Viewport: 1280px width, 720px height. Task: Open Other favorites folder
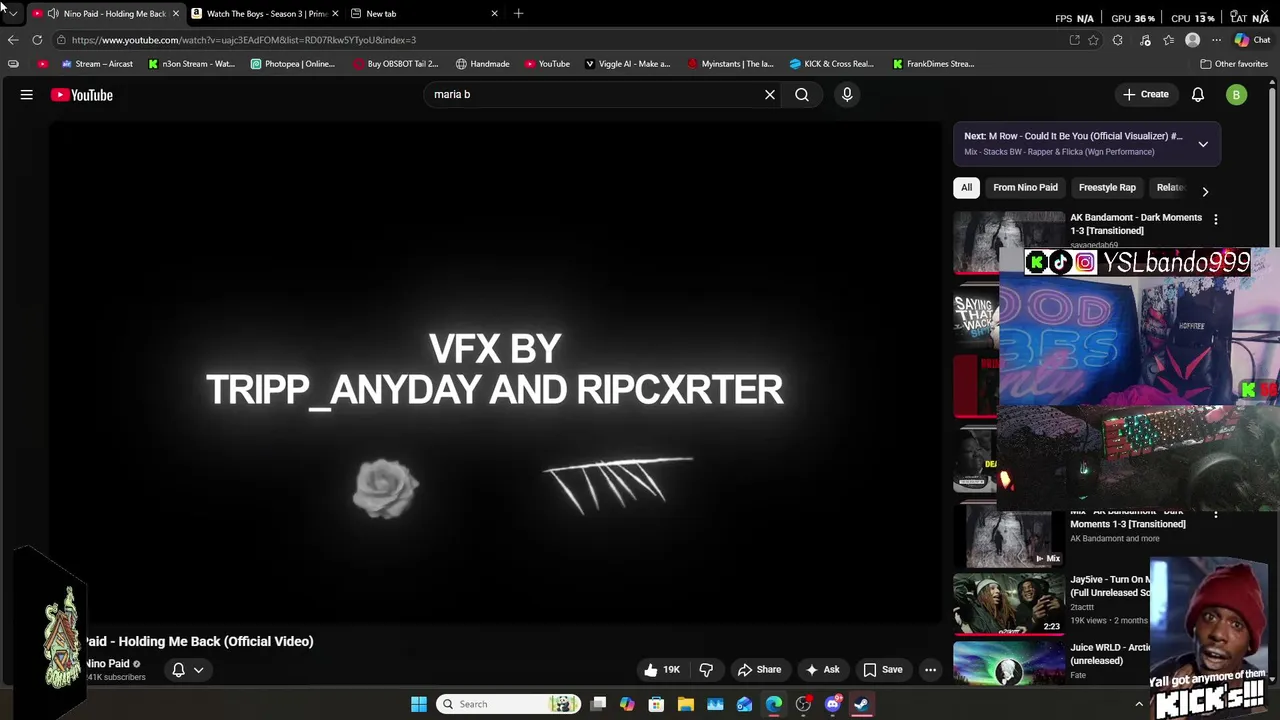click(x=1234, y=64)
